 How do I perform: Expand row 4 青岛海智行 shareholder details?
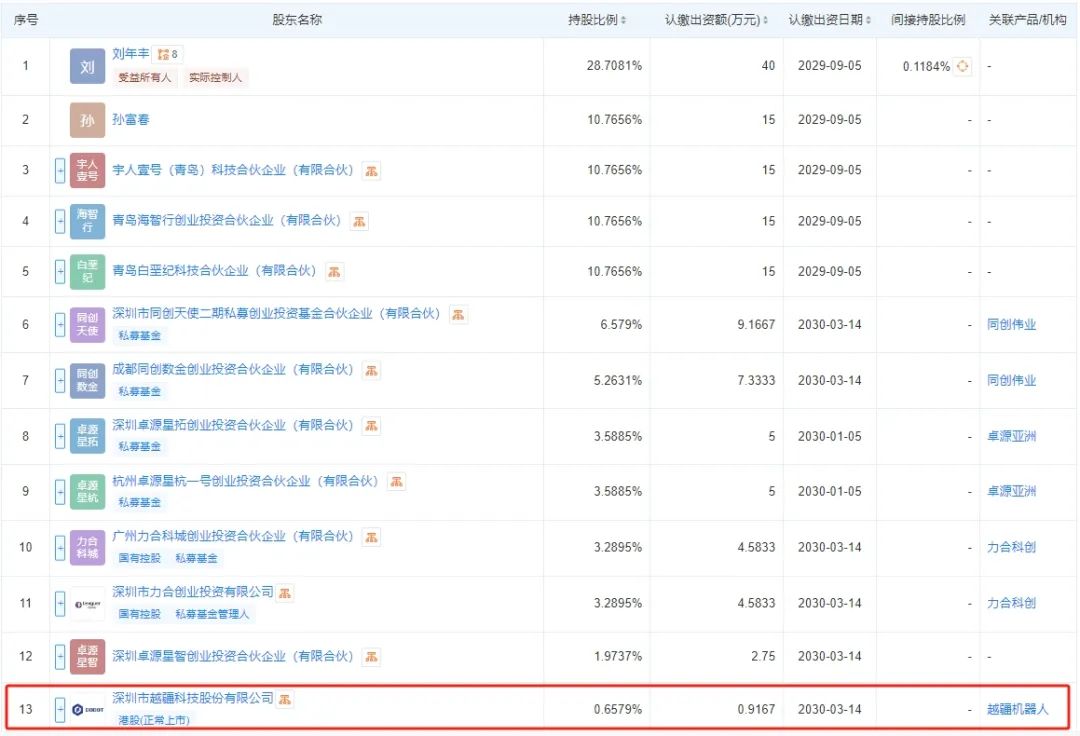click(60, 221)
